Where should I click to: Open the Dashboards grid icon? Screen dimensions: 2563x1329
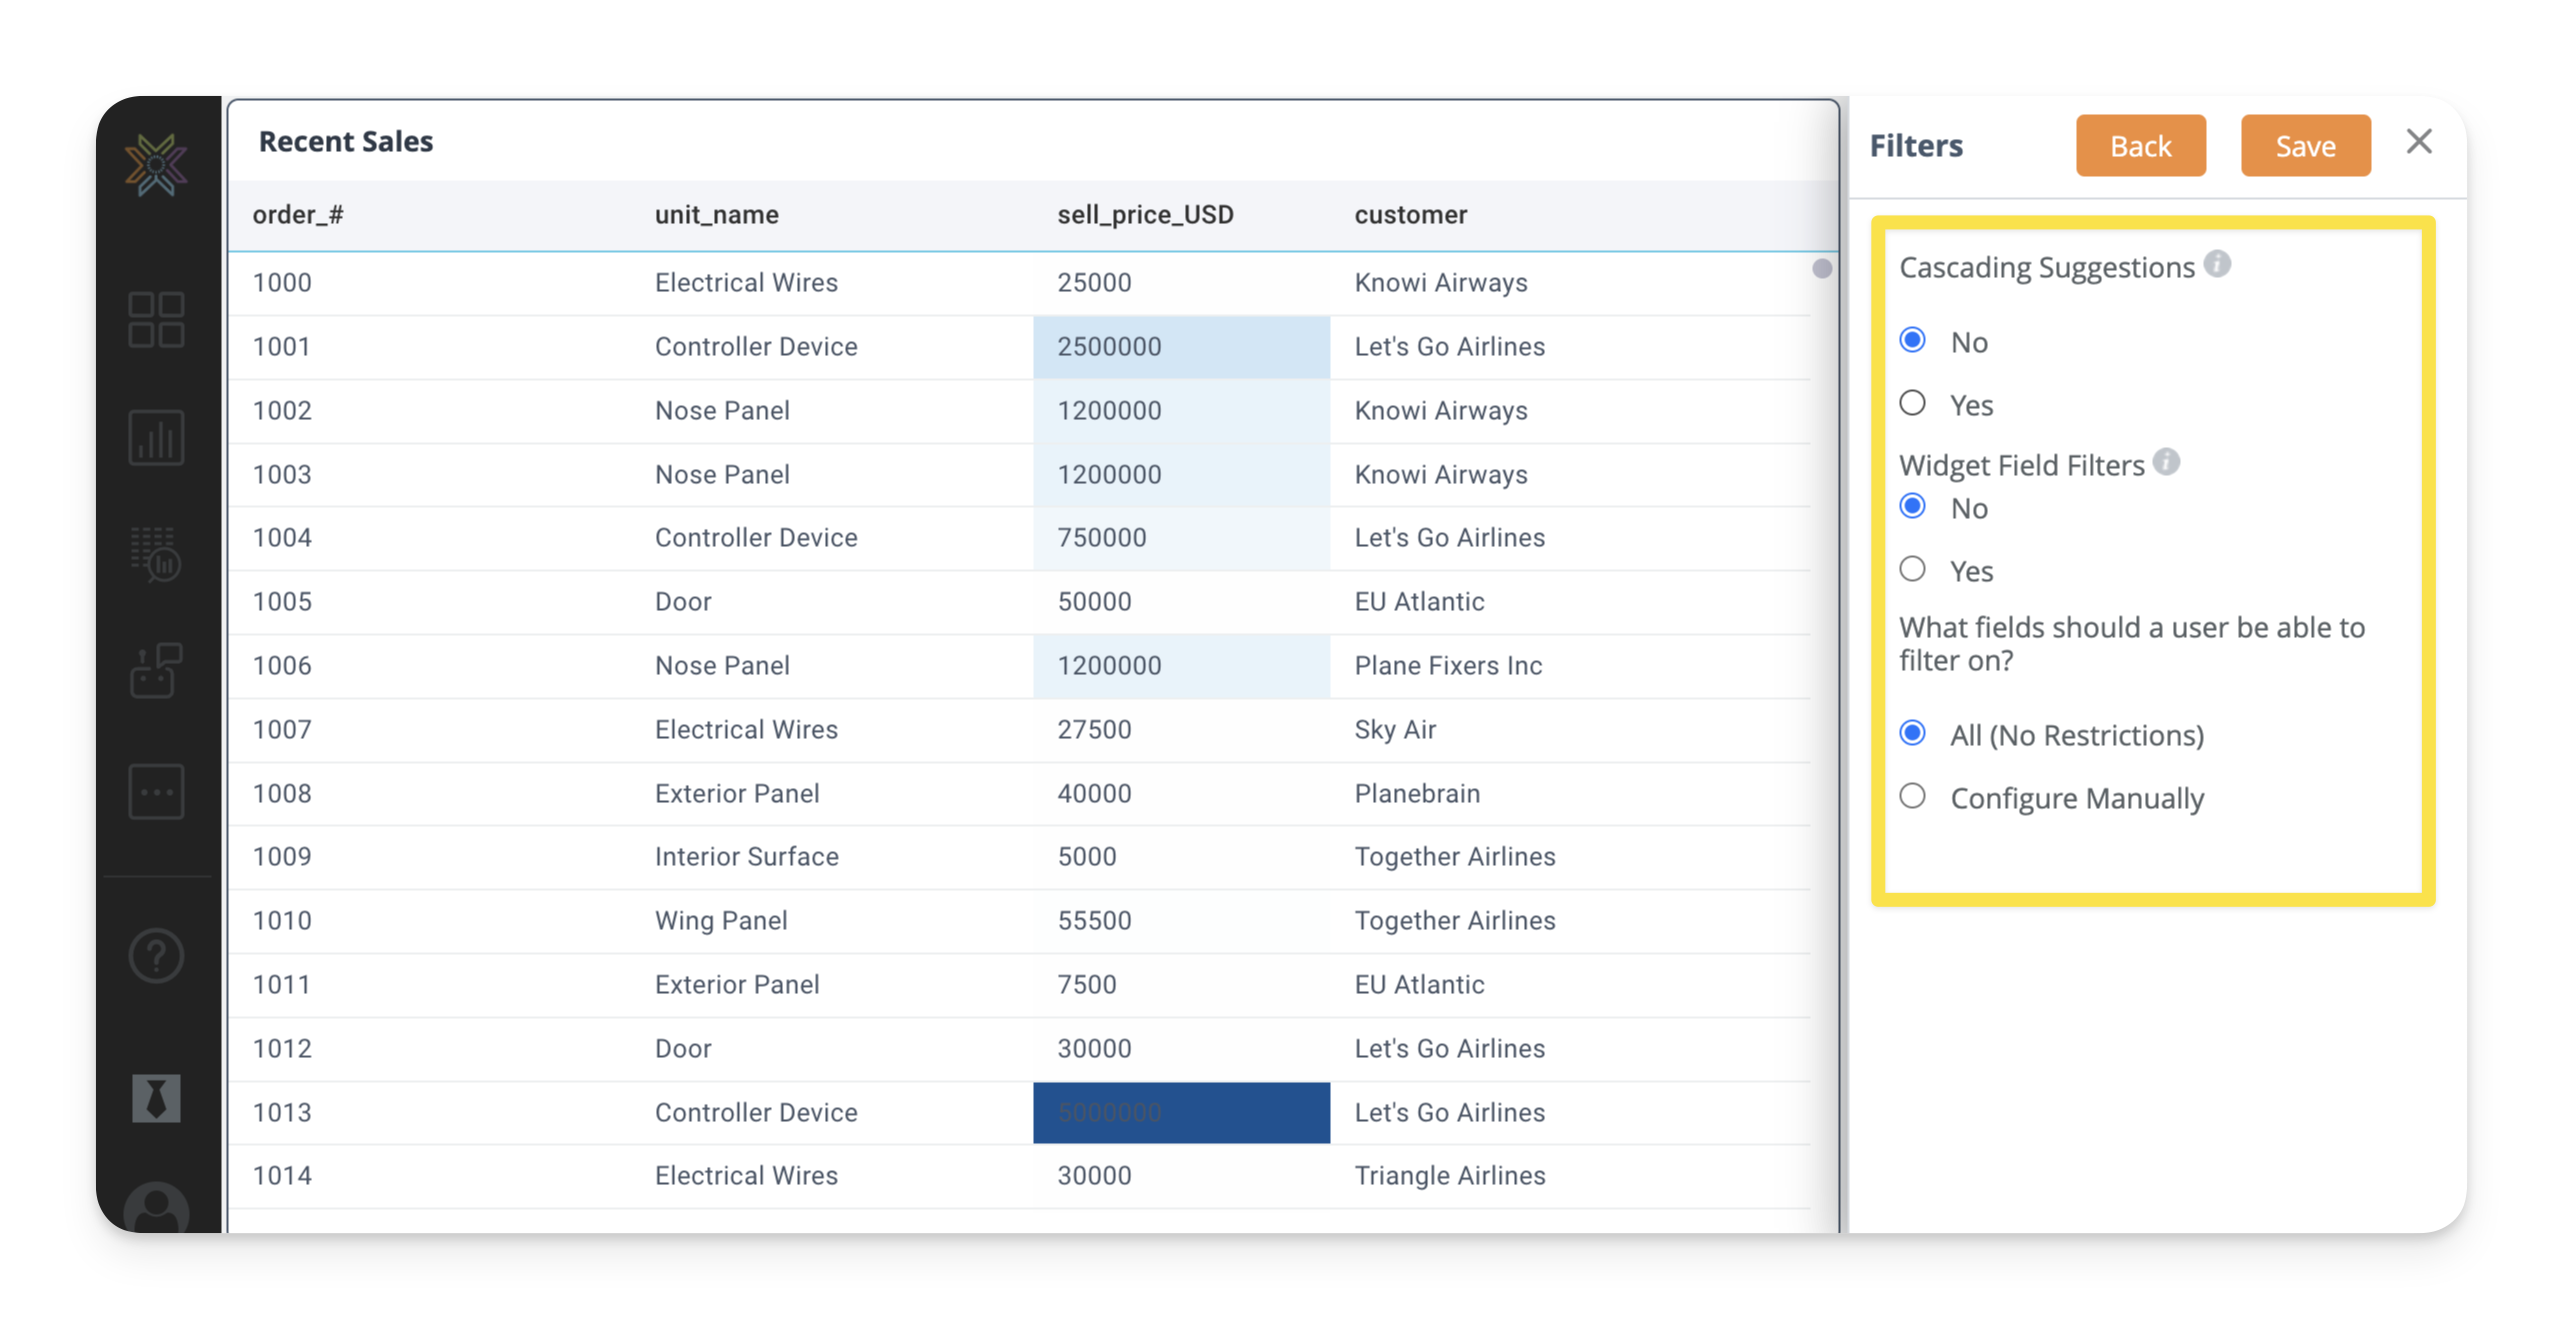[x=156, y=320]
